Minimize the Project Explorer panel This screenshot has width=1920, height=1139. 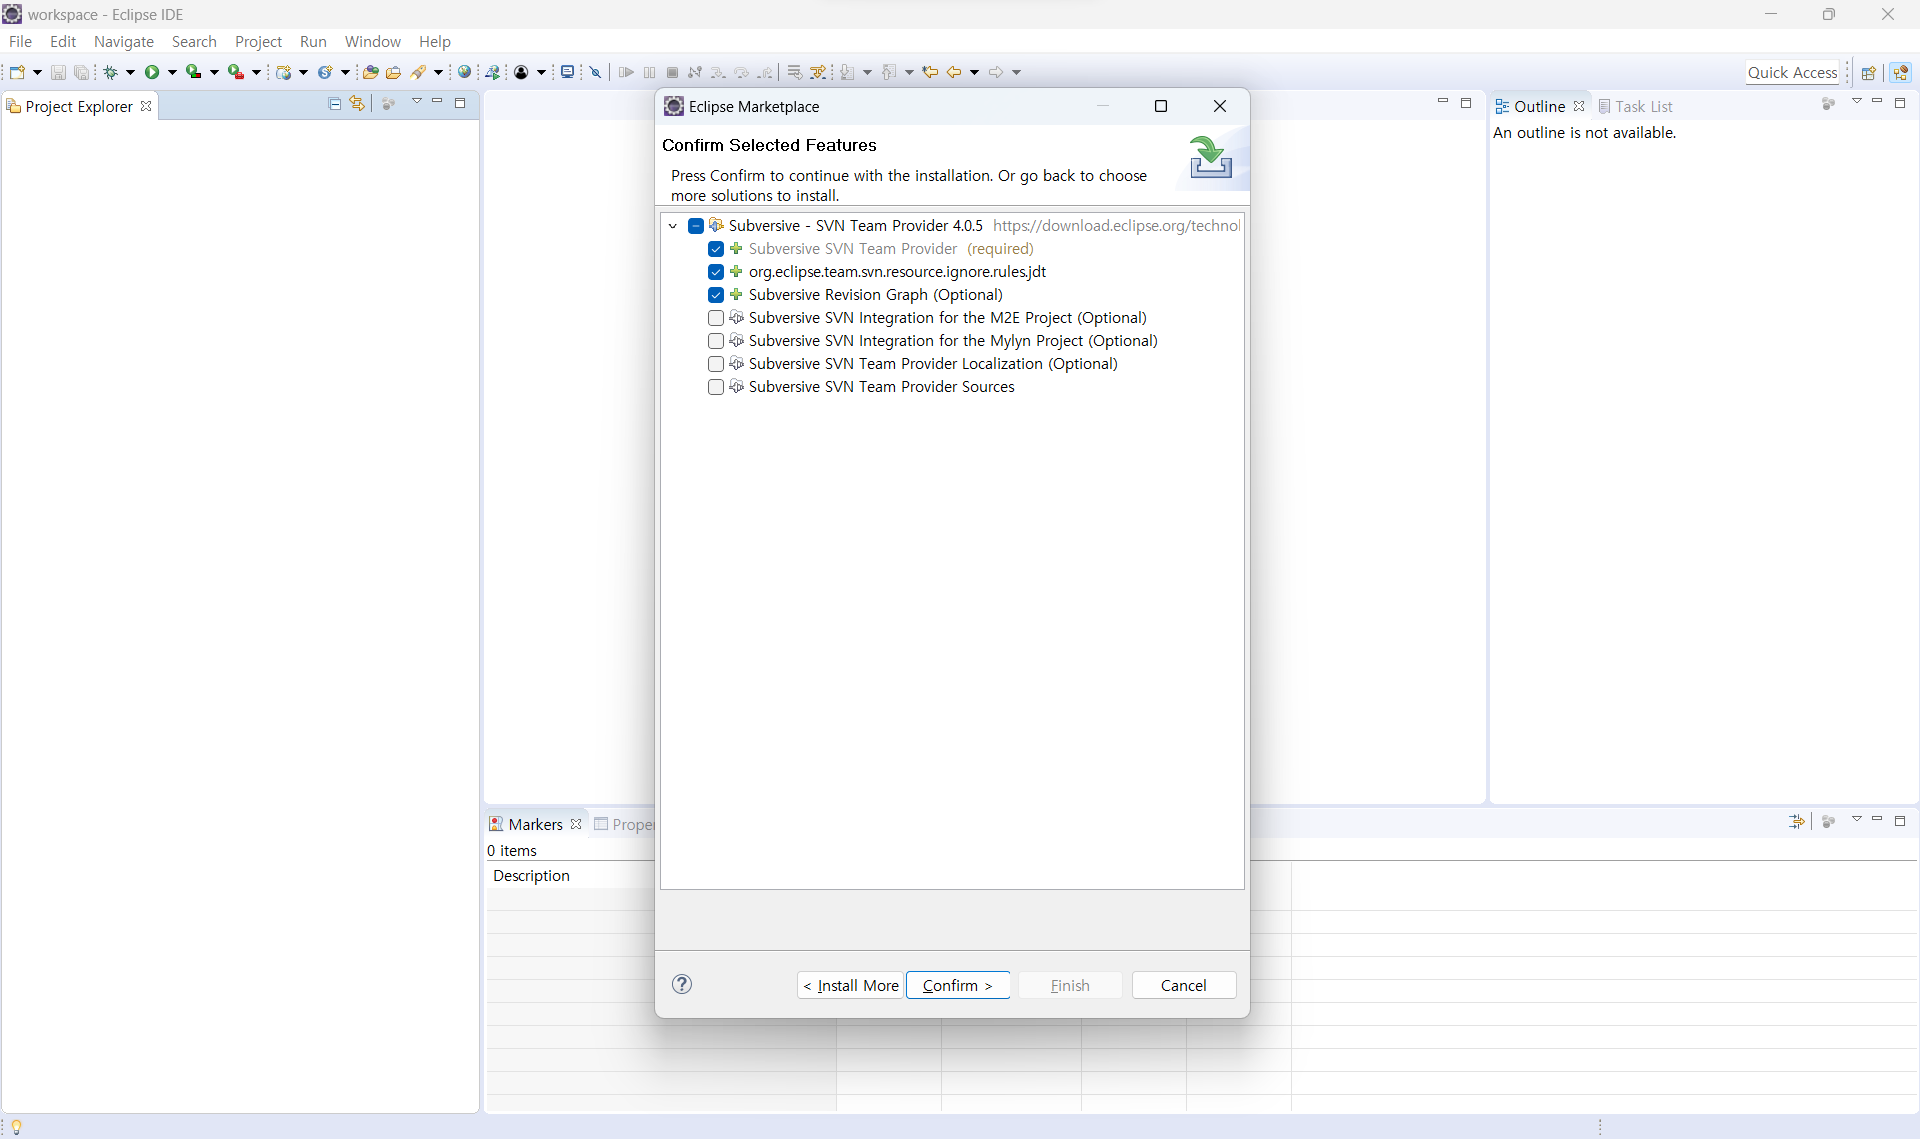pyautogui.click(x=437, y=102)
